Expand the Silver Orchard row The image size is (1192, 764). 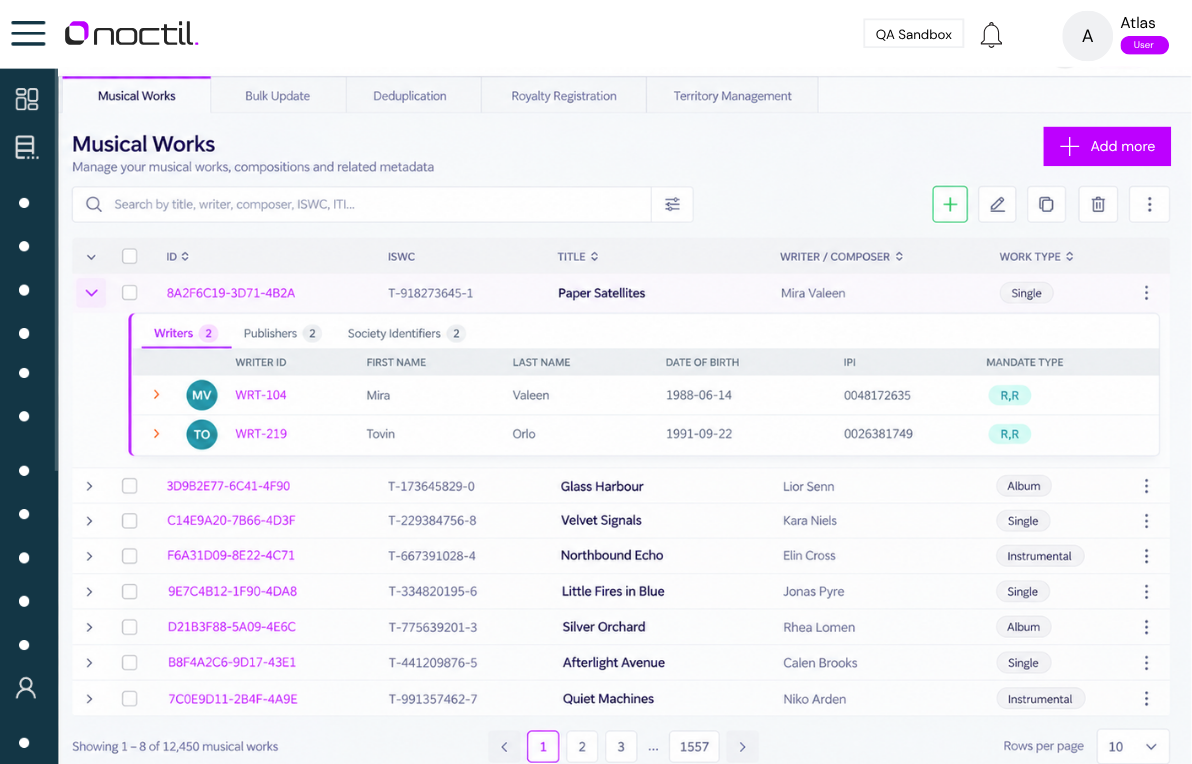[89, 628]
